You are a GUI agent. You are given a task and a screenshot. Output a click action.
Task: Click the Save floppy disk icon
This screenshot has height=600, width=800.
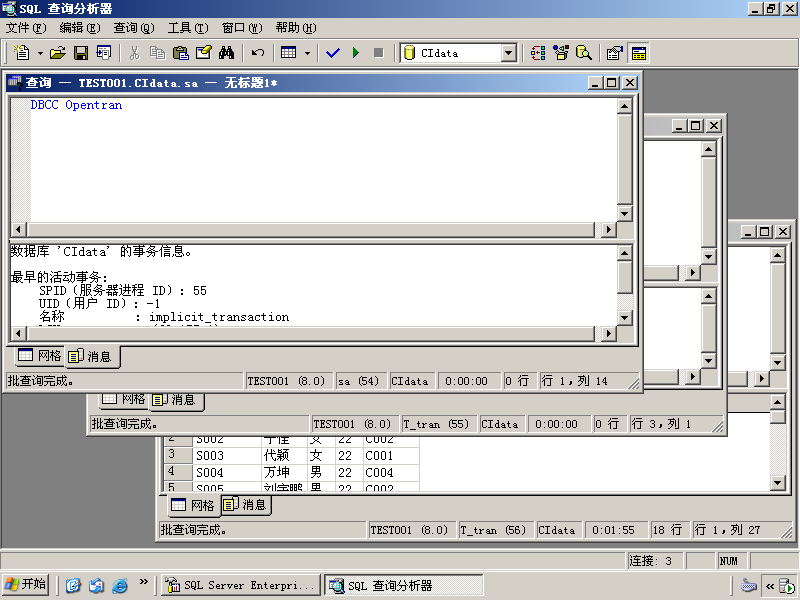coord(81,53)
